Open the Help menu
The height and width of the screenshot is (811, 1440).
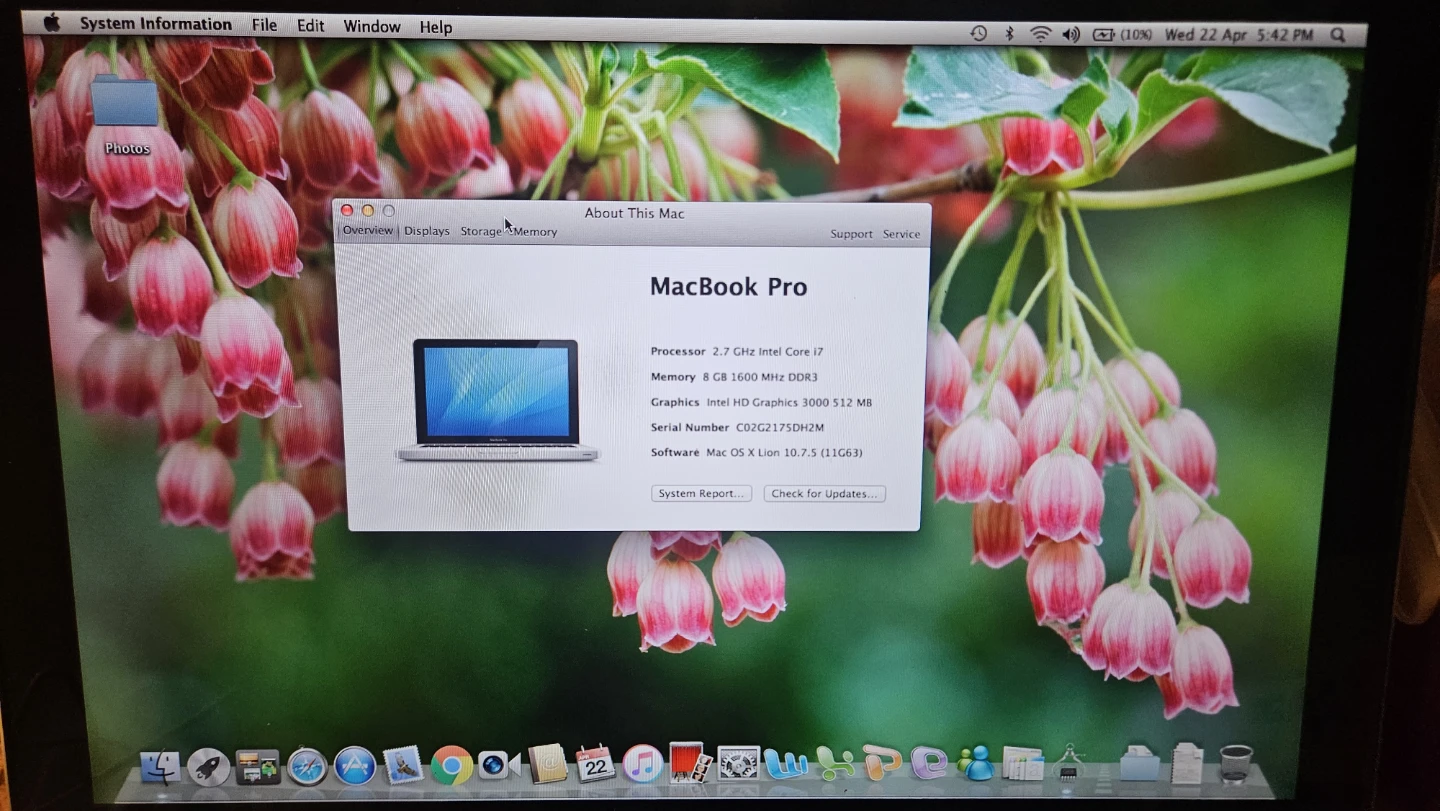(435, 28)
